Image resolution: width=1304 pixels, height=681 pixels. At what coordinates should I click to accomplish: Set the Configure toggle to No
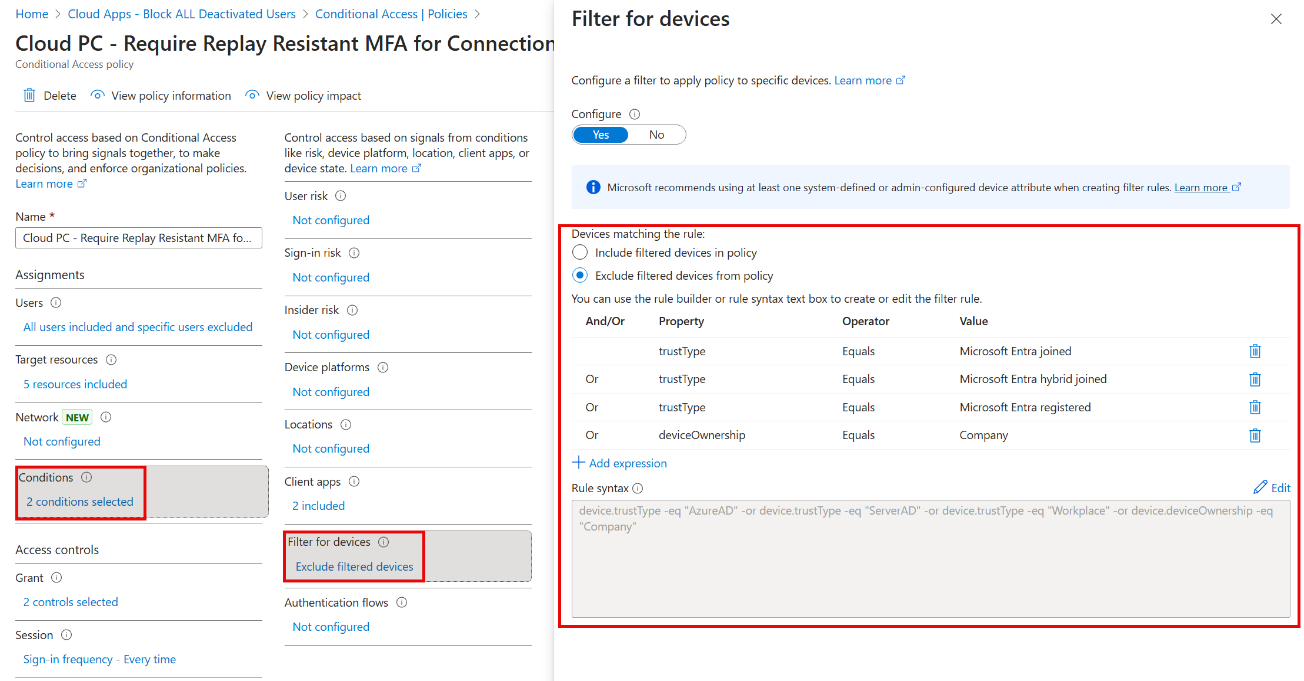(656, 134)
